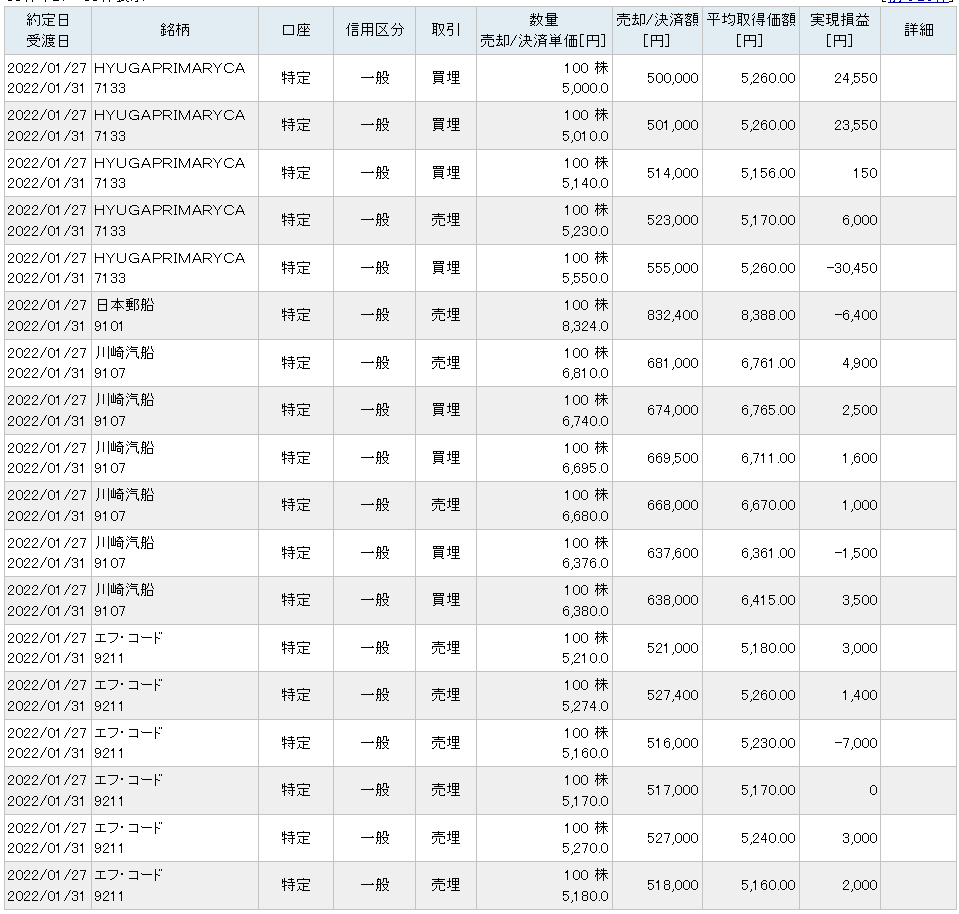Click the settlement amount 674,000
959x914 pixels.
click(672, 410)
